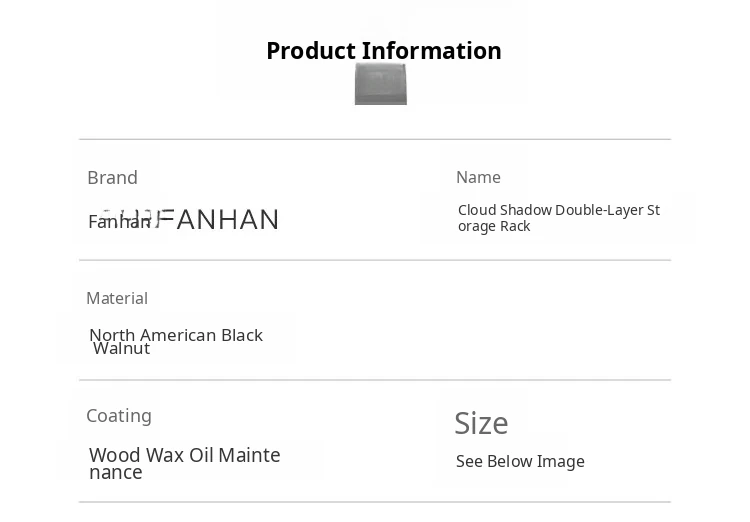Click North American Black material text
The height and width of the screenshot is (522, 750).
click(176, 335)
